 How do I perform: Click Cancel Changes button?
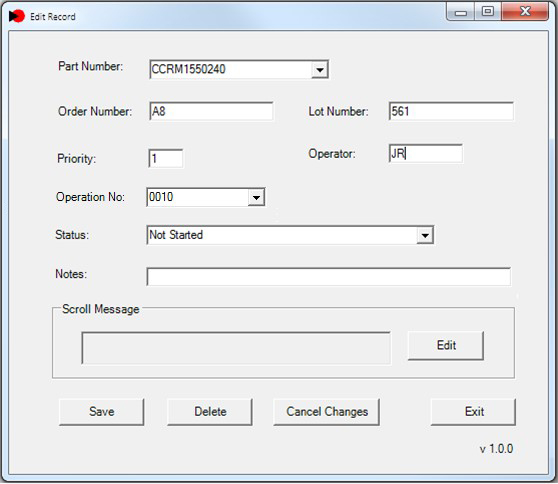(x=327, y=412)
